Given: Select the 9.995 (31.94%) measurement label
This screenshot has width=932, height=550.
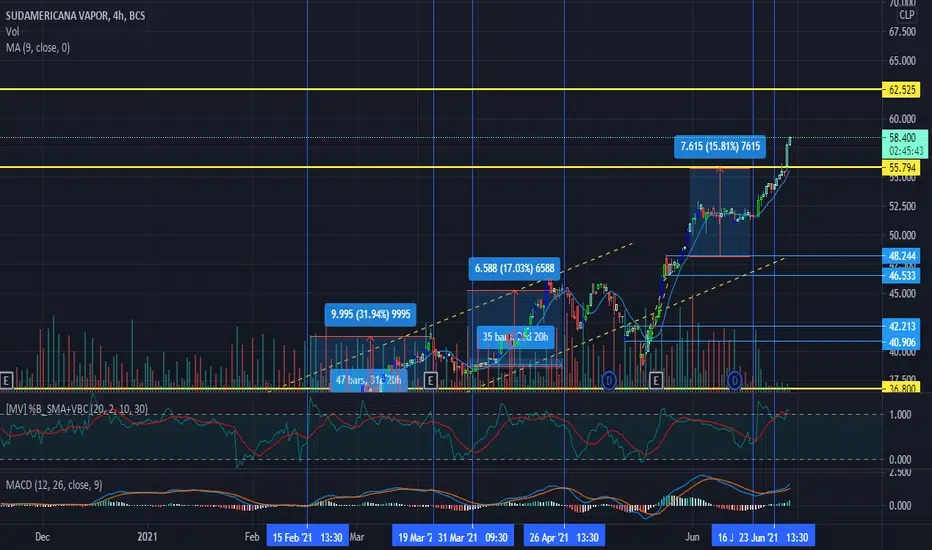Looking at the screenshot, I should 370,315.
